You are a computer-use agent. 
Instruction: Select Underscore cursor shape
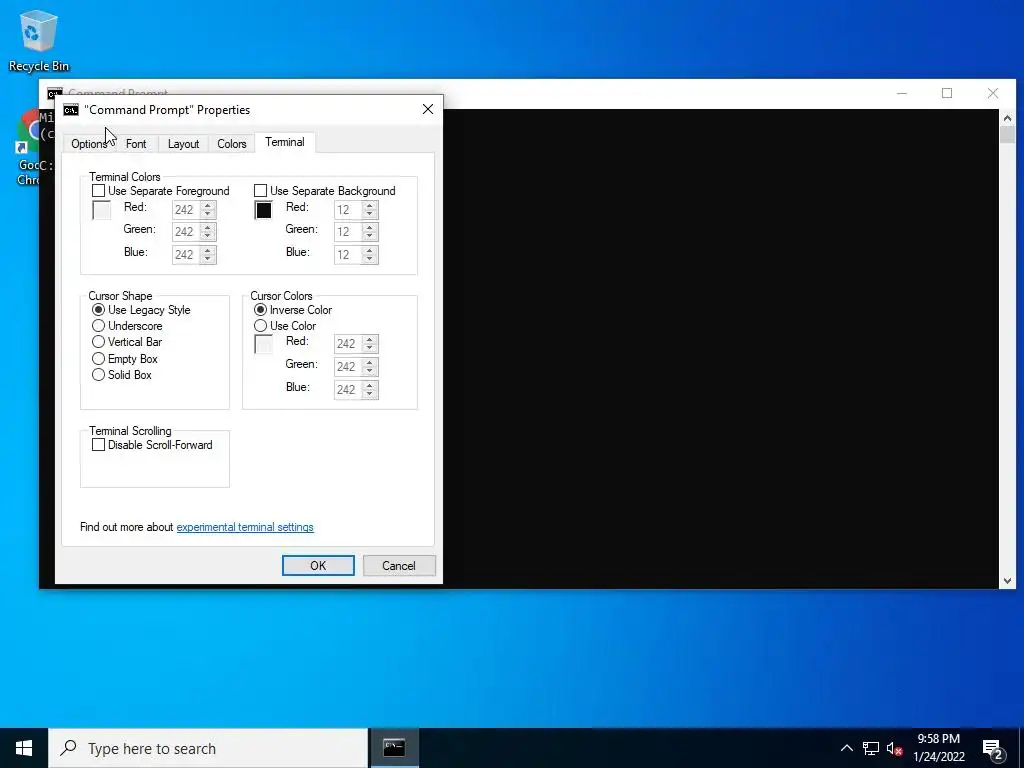coord(99,325)
